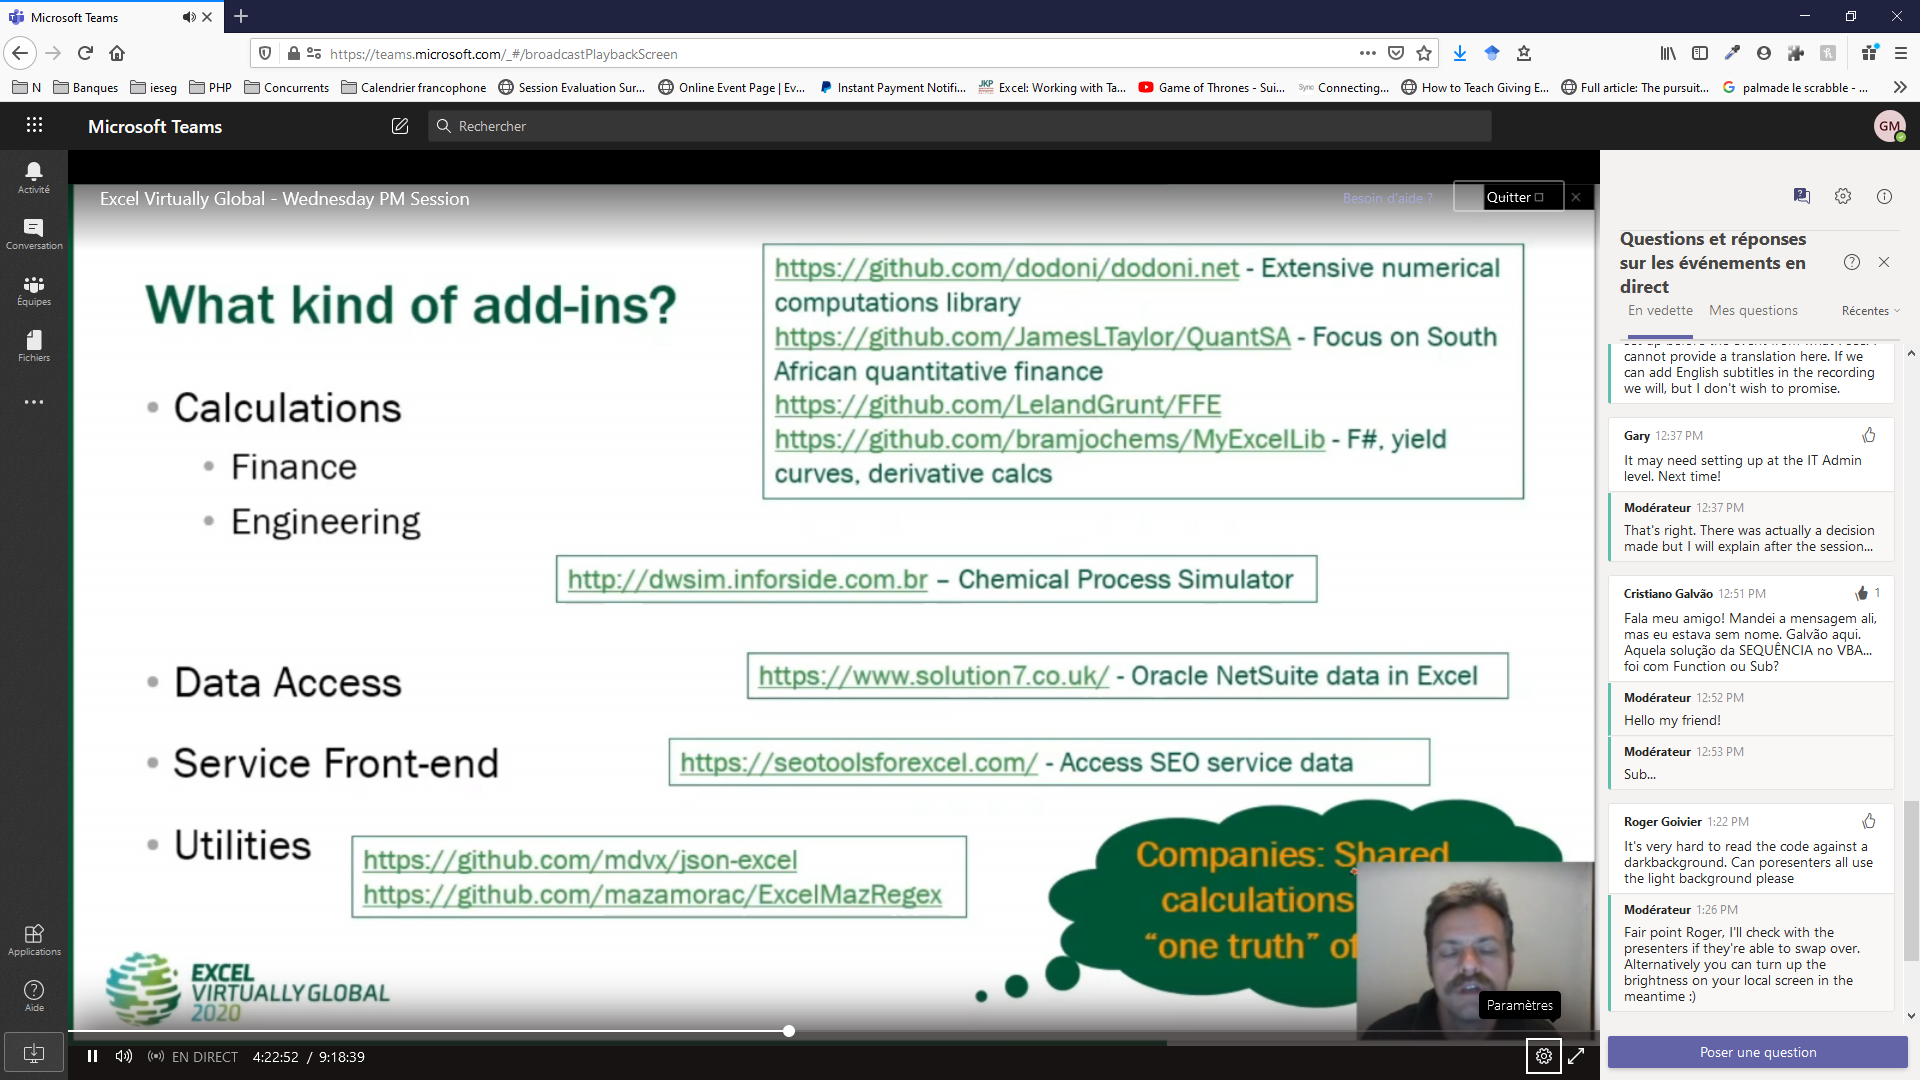Open the ieseg bookmark folder

(x=154, y=87)
